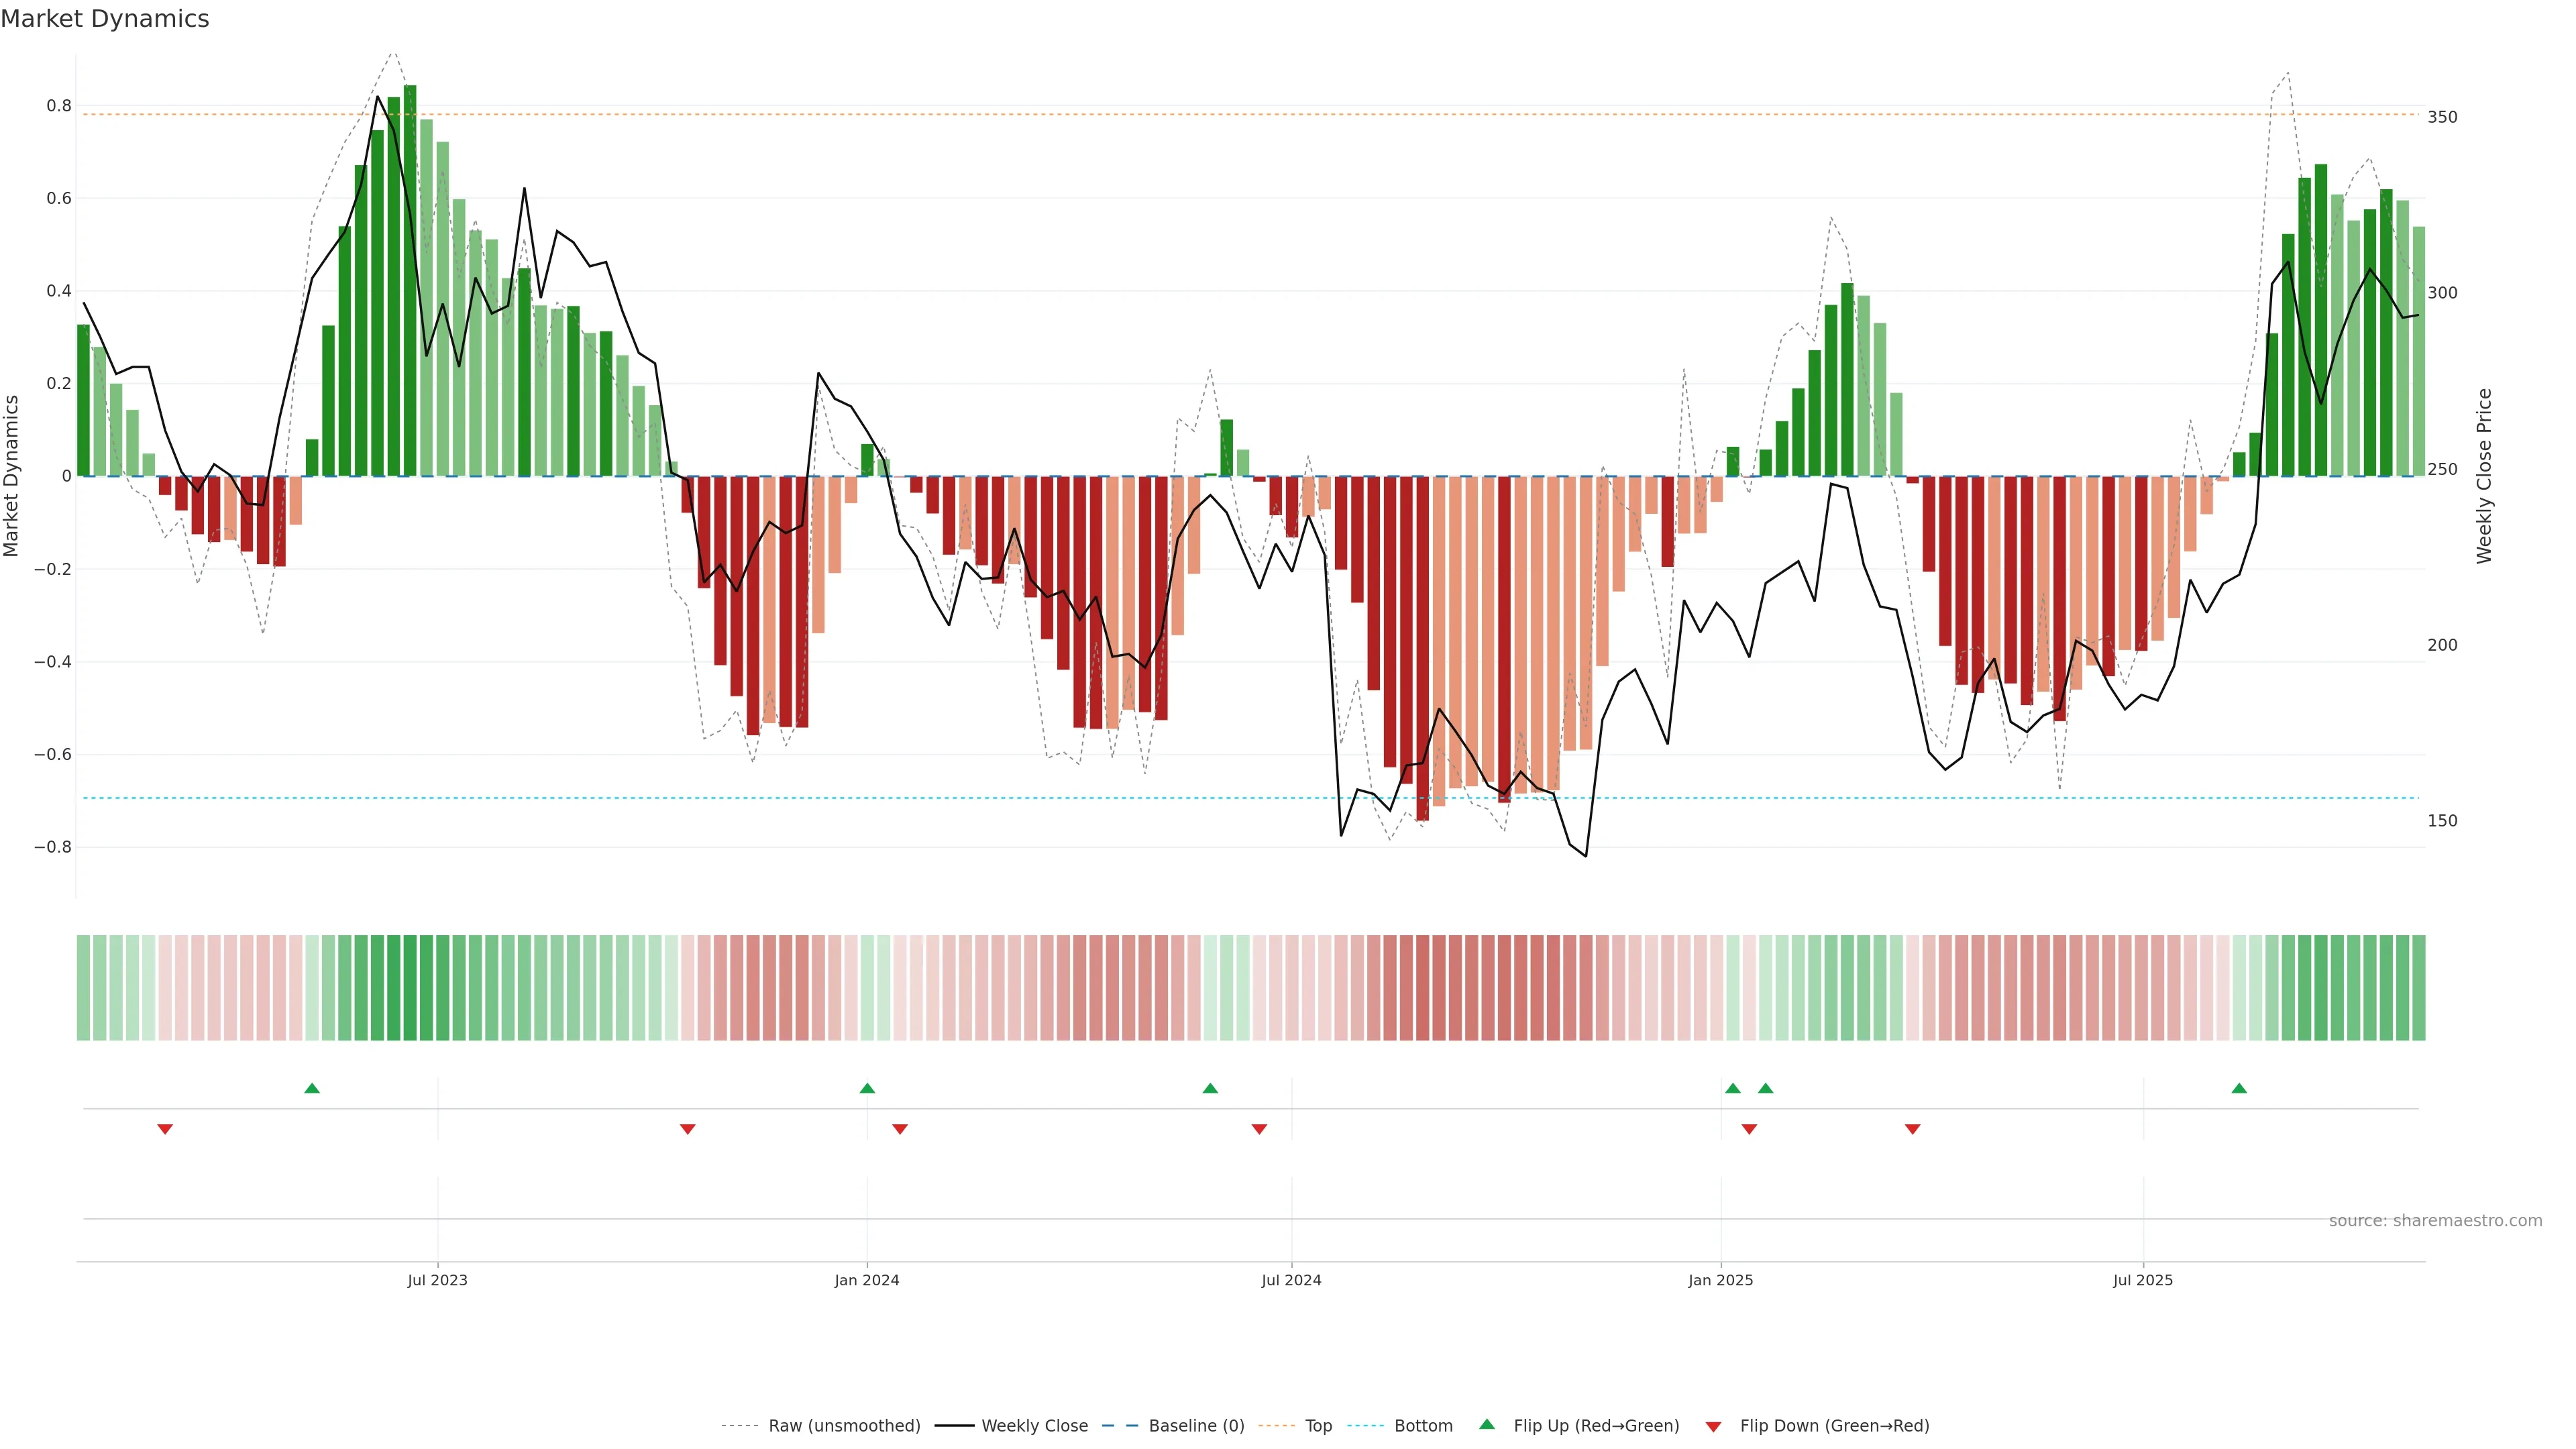Click the Jul 2023 x-axis label
This screenshot has width=2576, height=1449.
(437, 1280)
